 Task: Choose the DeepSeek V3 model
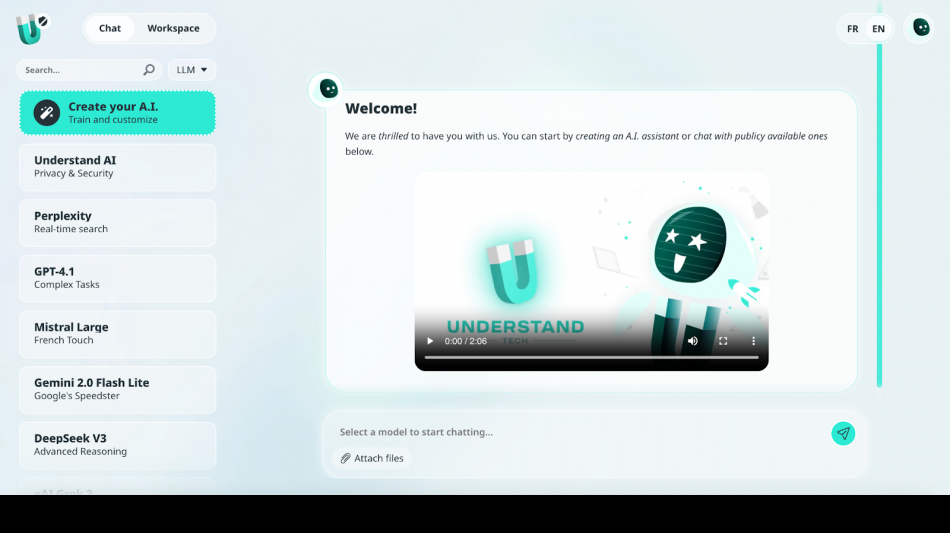[118, 445]
